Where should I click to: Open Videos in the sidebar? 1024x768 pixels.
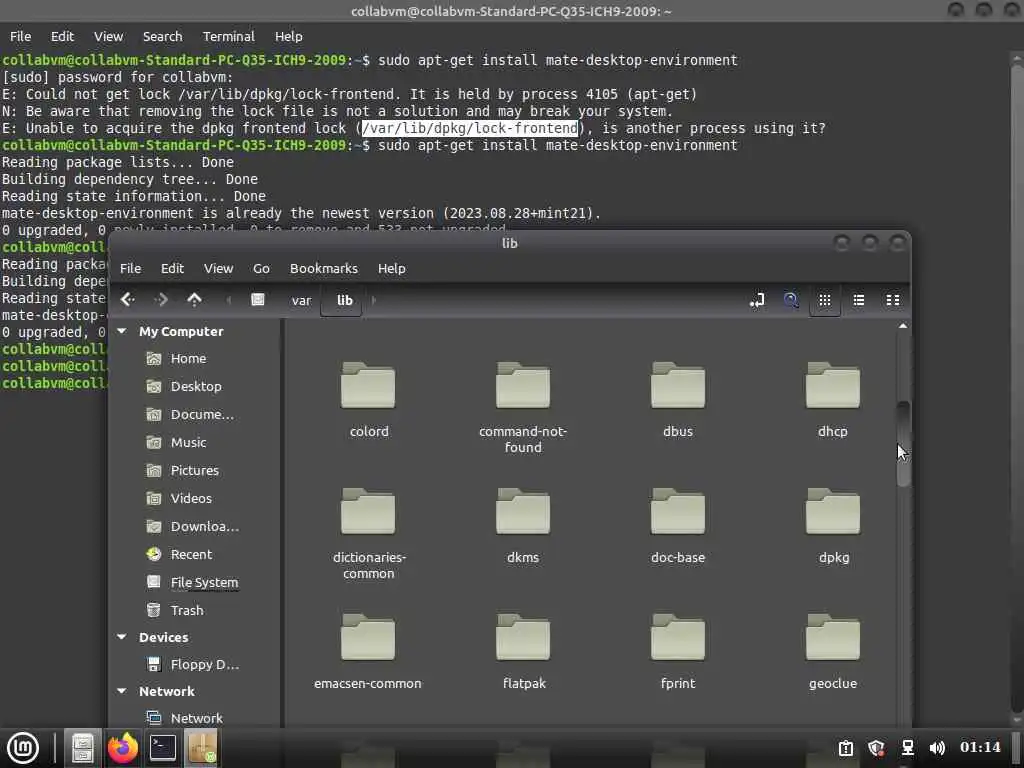click(x=191, y=498)
